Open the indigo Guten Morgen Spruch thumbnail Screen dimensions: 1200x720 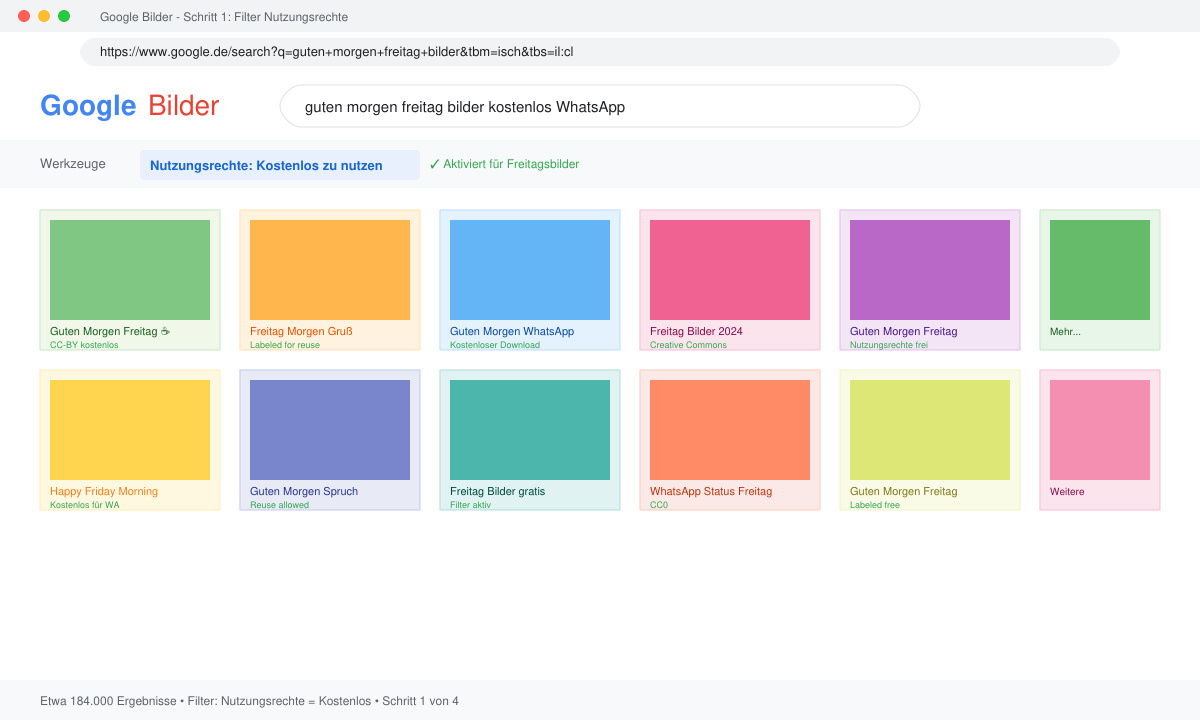330,430
